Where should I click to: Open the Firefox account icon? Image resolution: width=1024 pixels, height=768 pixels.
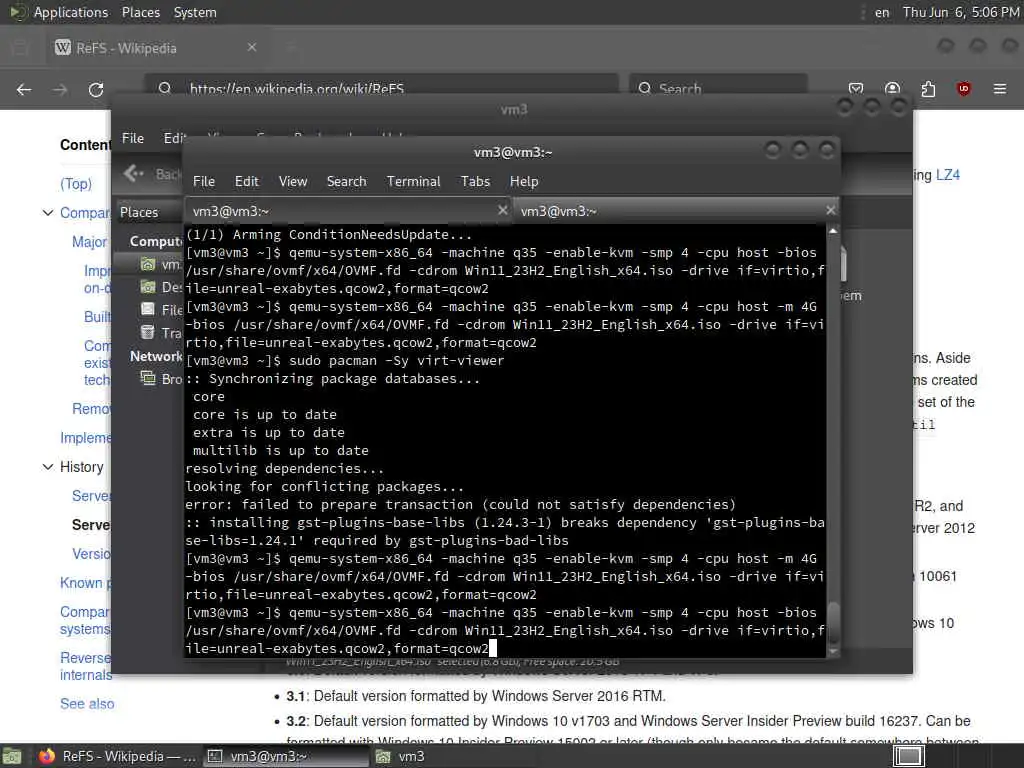[x=892, y=89]
